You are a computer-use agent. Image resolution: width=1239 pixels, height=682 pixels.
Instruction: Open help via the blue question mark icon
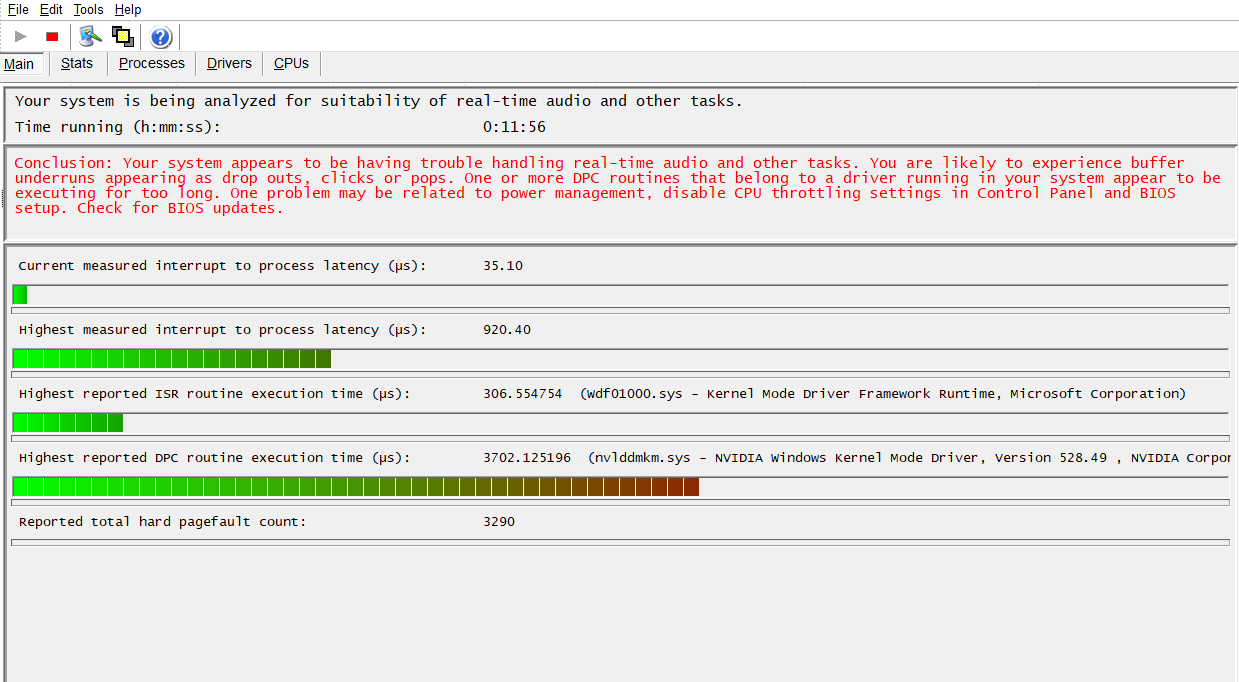click(161, 37)
